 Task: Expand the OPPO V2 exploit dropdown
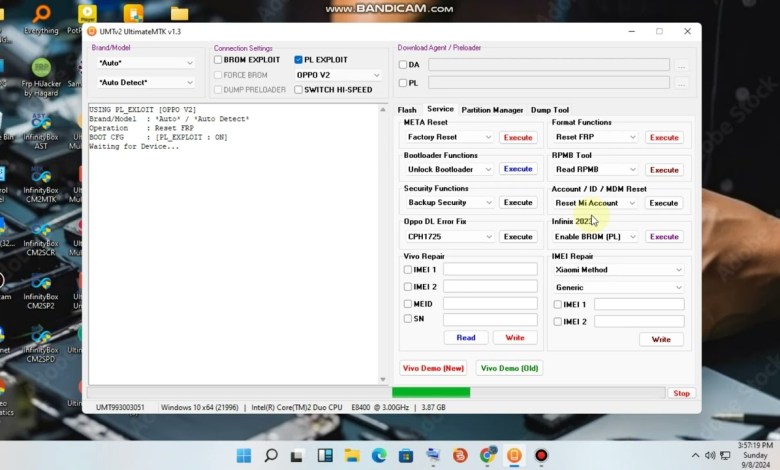click(338, 75)
